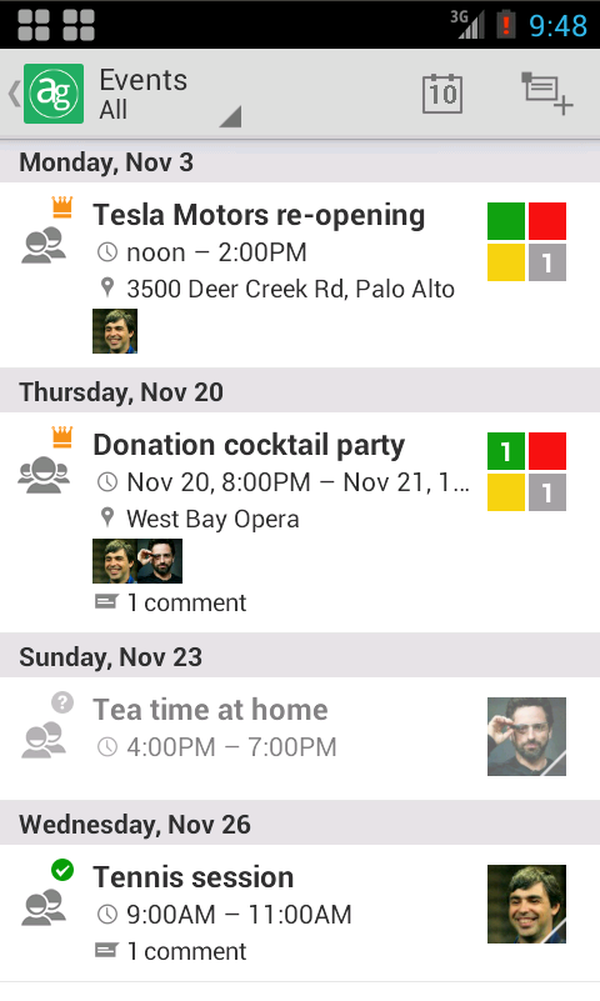600x1001 pixels.
Task: Open the Tesla Motors re-opening event
Action: pyautogui.click(x=259, y=215)
